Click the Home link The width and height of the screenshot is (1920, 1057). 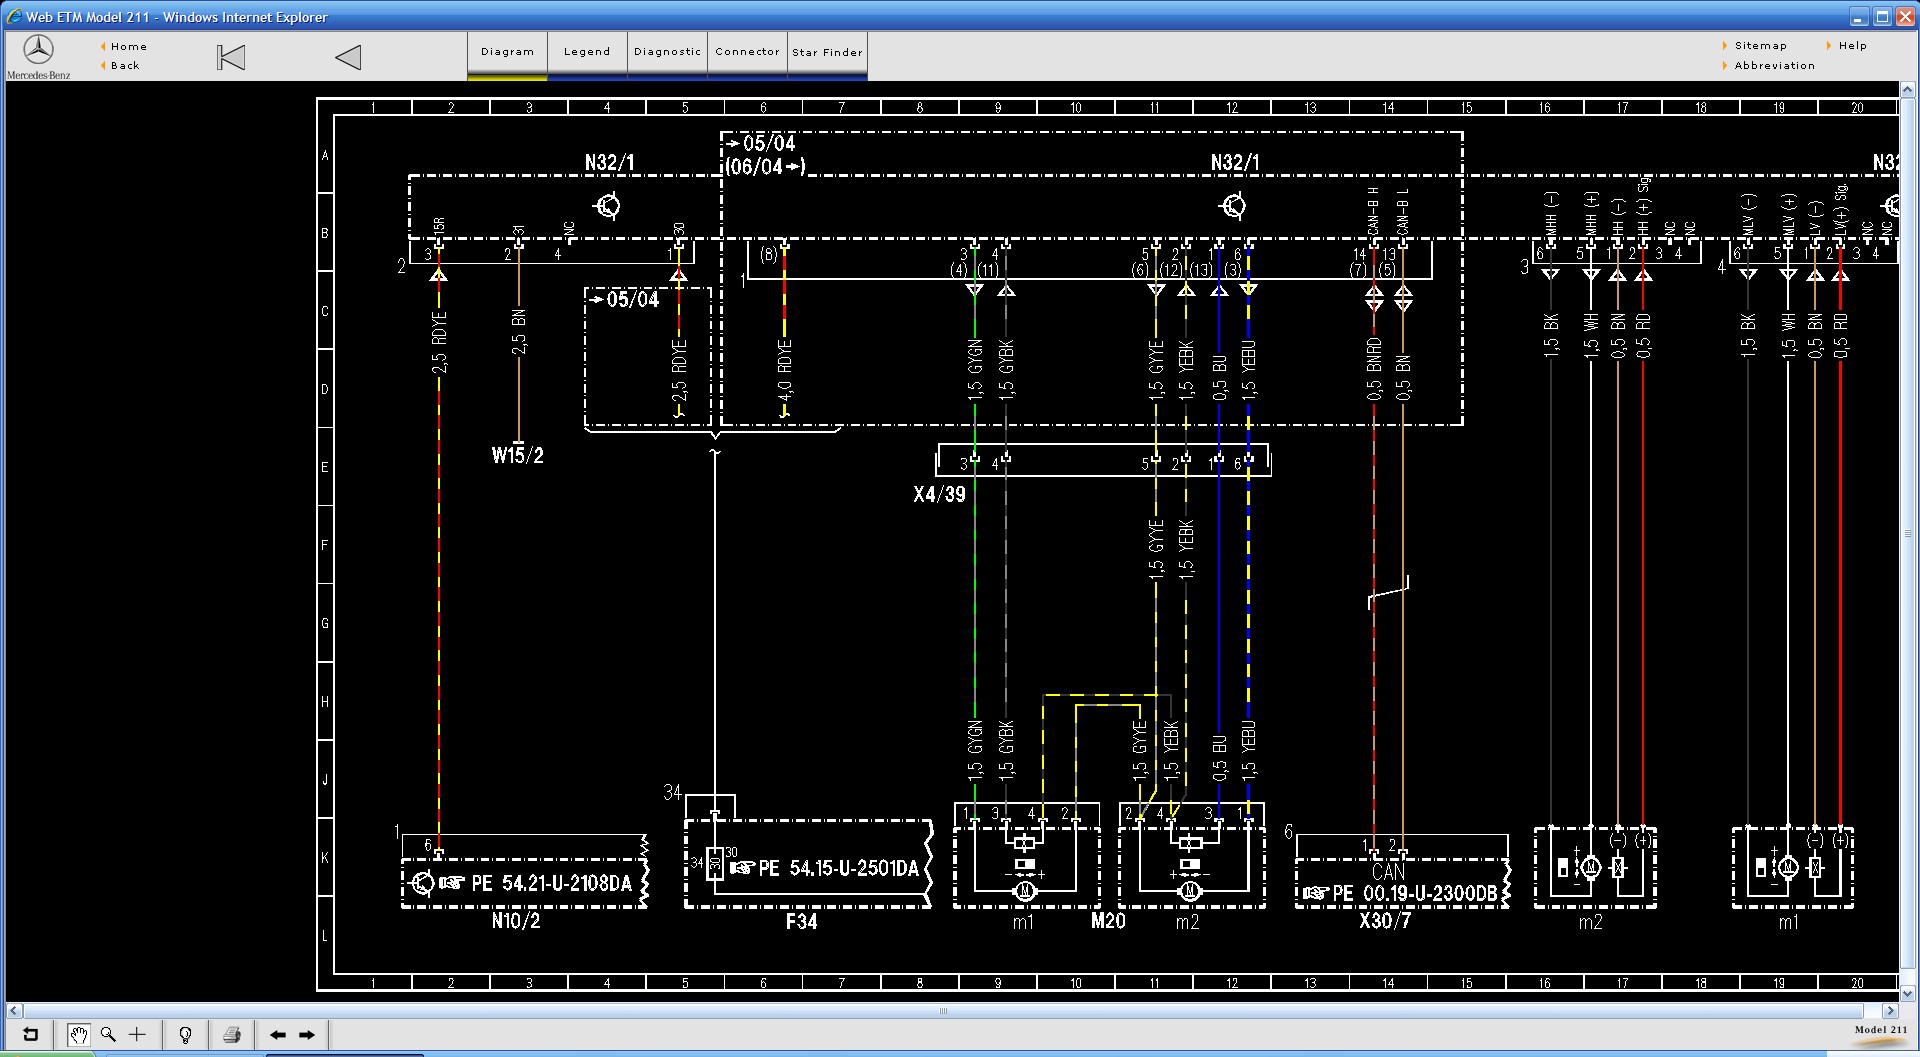(x=129, y=47)
